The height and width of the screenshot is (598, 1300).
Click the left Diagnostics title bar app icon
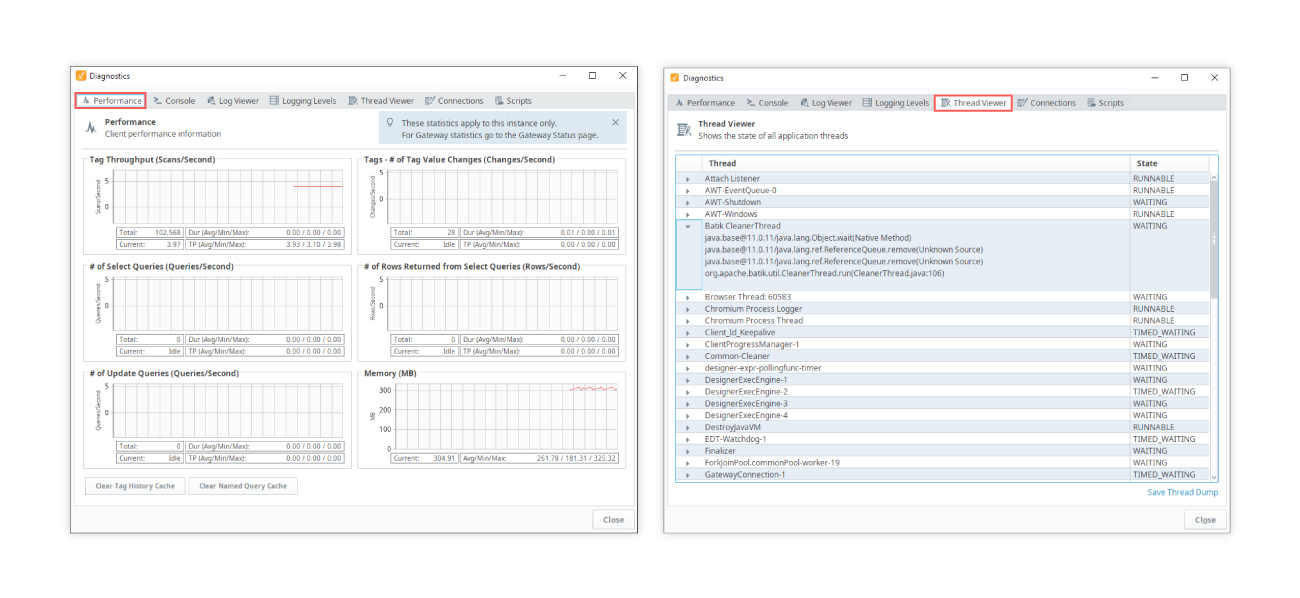(81, 76)
